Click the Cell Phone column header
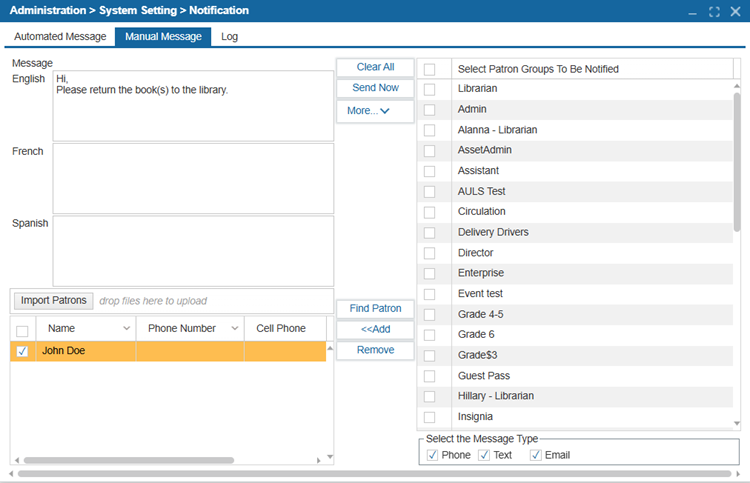 pos(285,329)
